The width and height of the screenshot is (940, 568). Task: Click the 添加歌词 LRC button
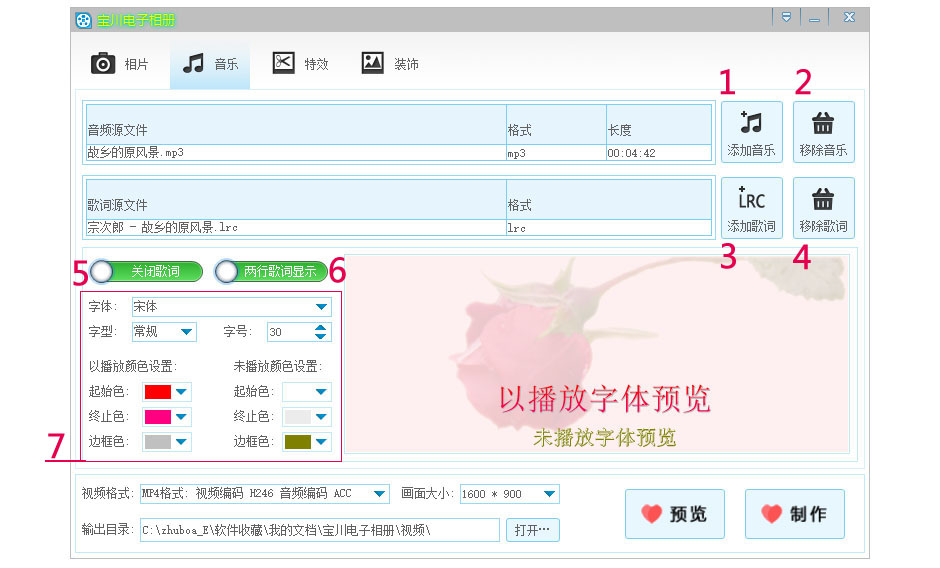(751, 208)
